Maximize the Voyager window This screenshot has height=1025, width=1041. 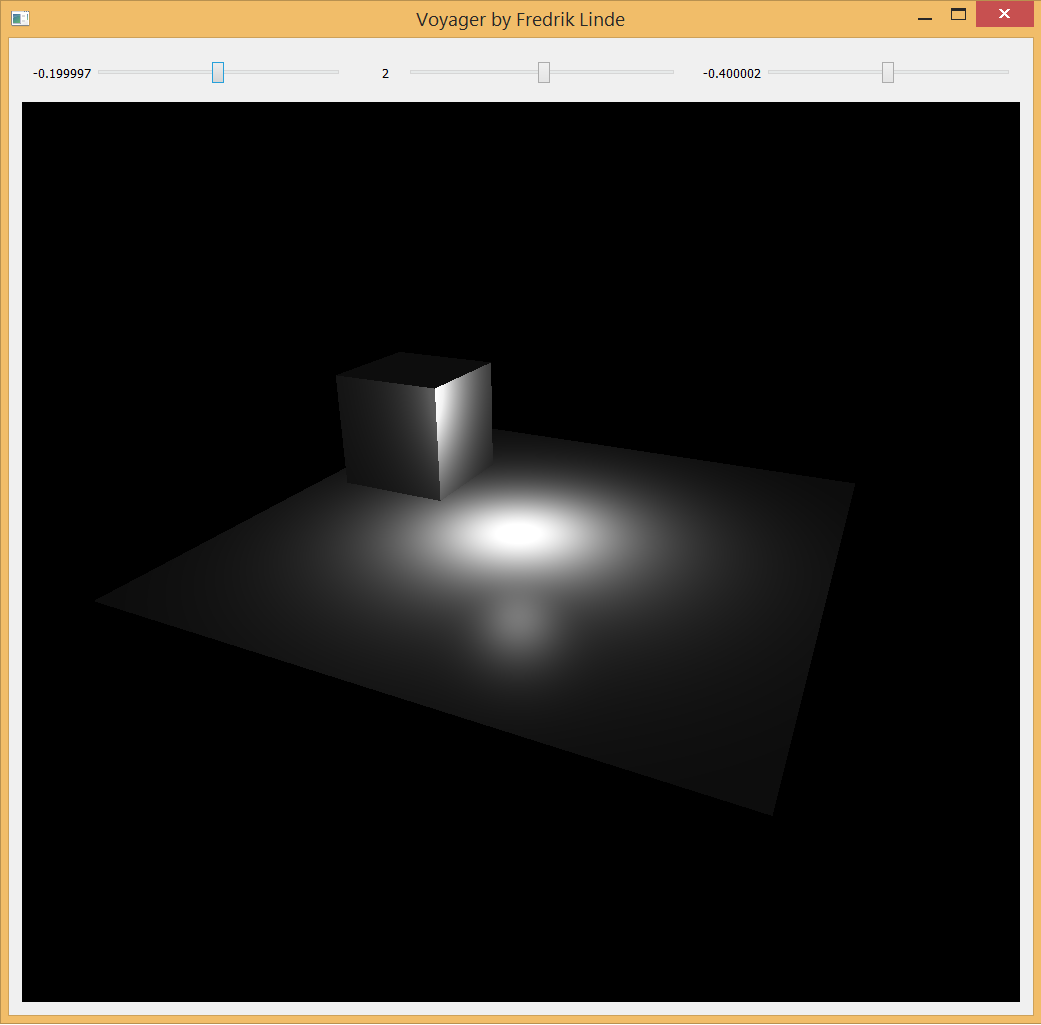[x=957, y=14]
